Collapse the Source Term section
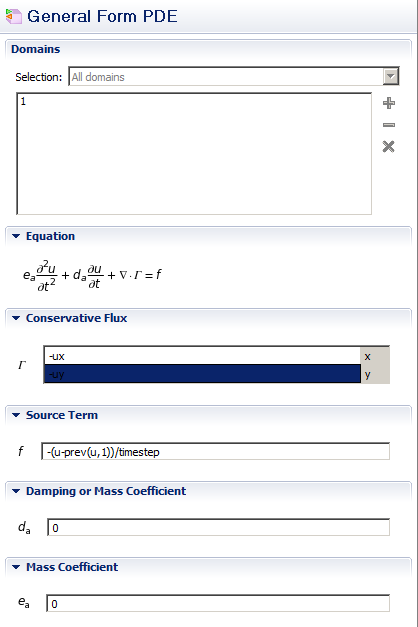 coord(16,415)
